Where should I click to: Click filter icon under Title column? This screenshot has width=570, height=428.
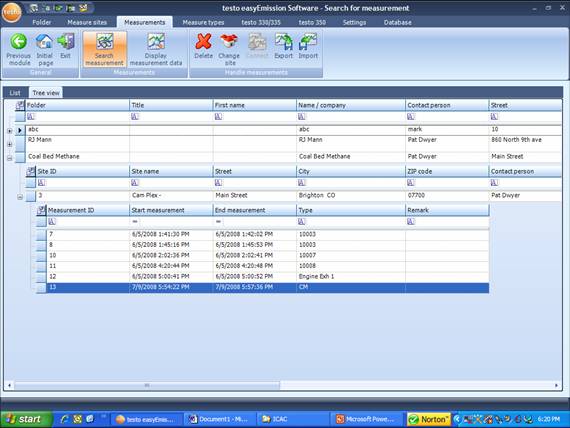(135, 116)
